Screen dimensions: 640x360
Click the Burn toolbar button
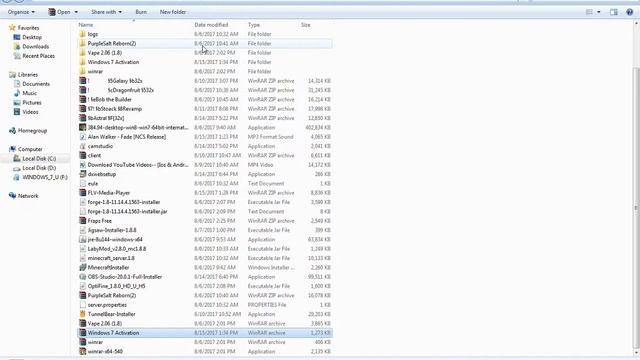pos(141,12)
